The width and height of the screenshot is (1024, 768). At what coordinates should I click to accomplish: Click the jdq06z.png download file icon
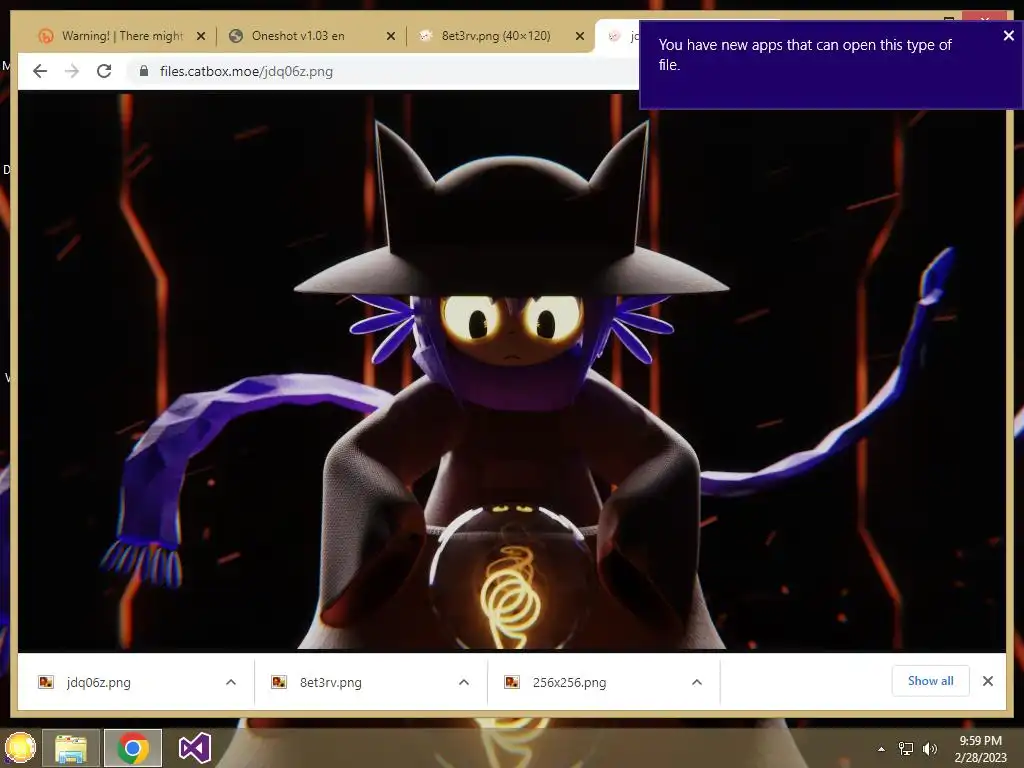point(46,682)
